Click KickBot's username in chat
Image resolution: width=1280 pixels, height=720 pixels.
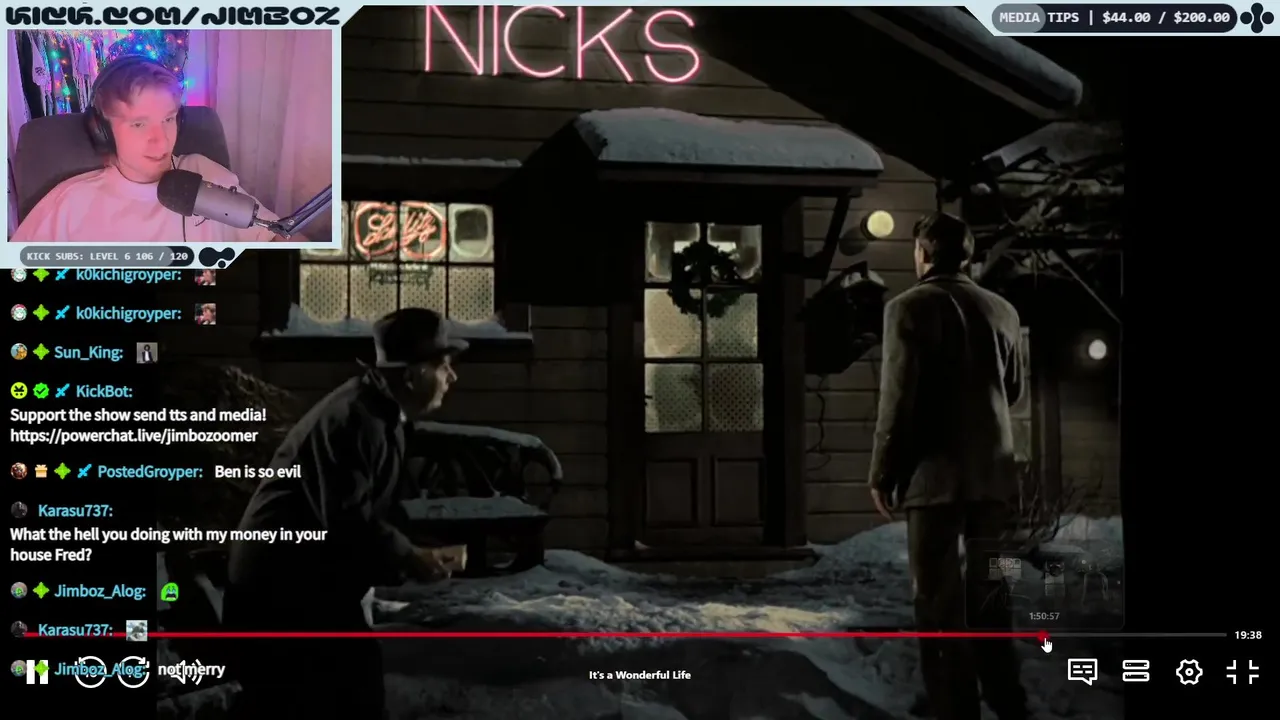point(104,391)
